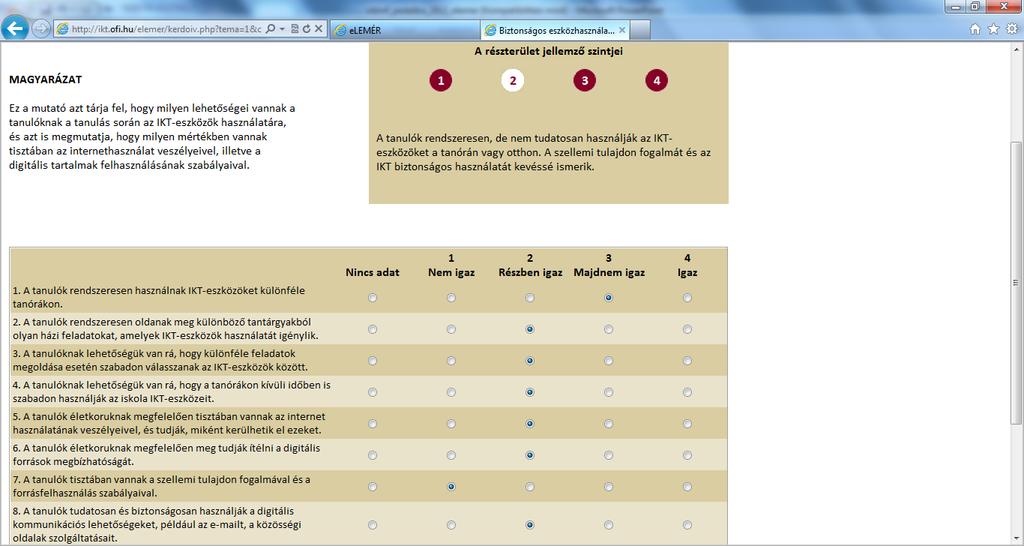The width and height of the screenshot is (1024, 546).
Task: Choose Majdnem igaz for question 4
Action: (x=609, y=393)
